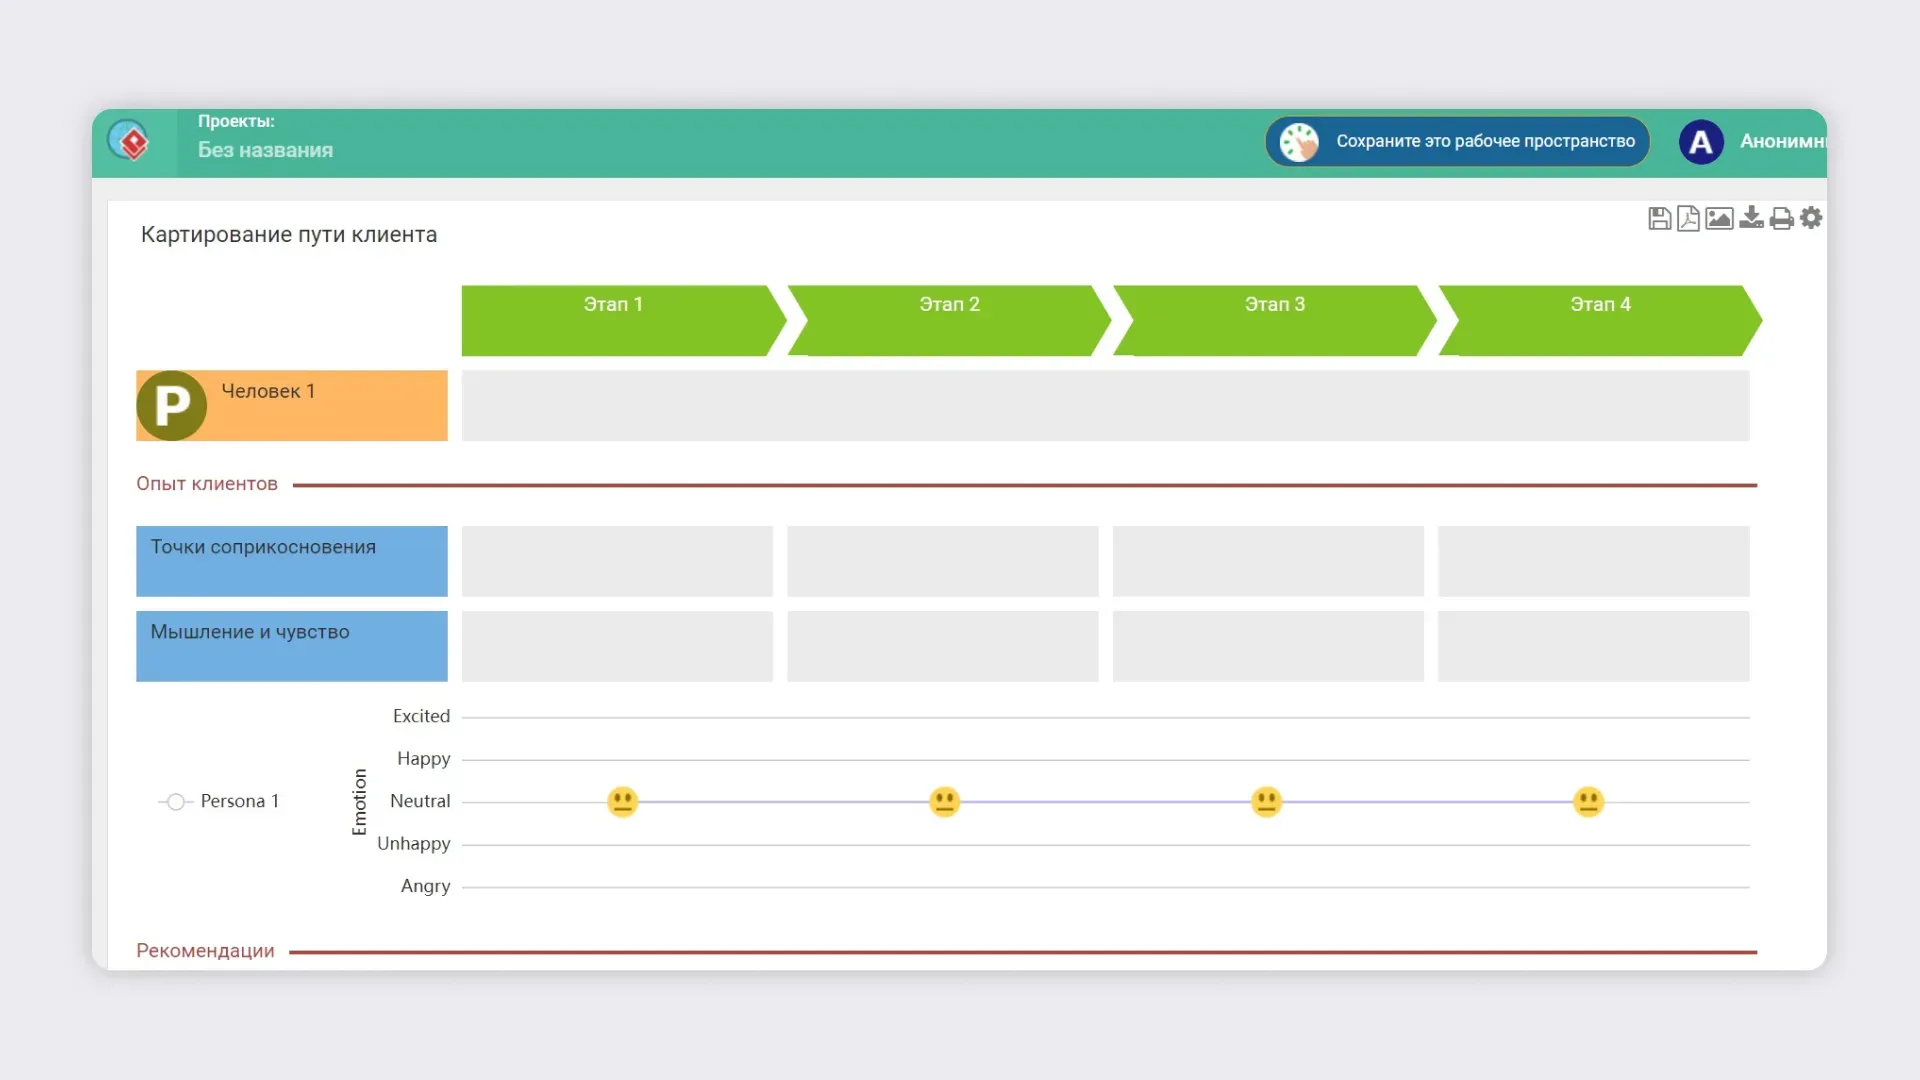Click Мышление и чувство cell under Этап 4

coord(1593,646)
